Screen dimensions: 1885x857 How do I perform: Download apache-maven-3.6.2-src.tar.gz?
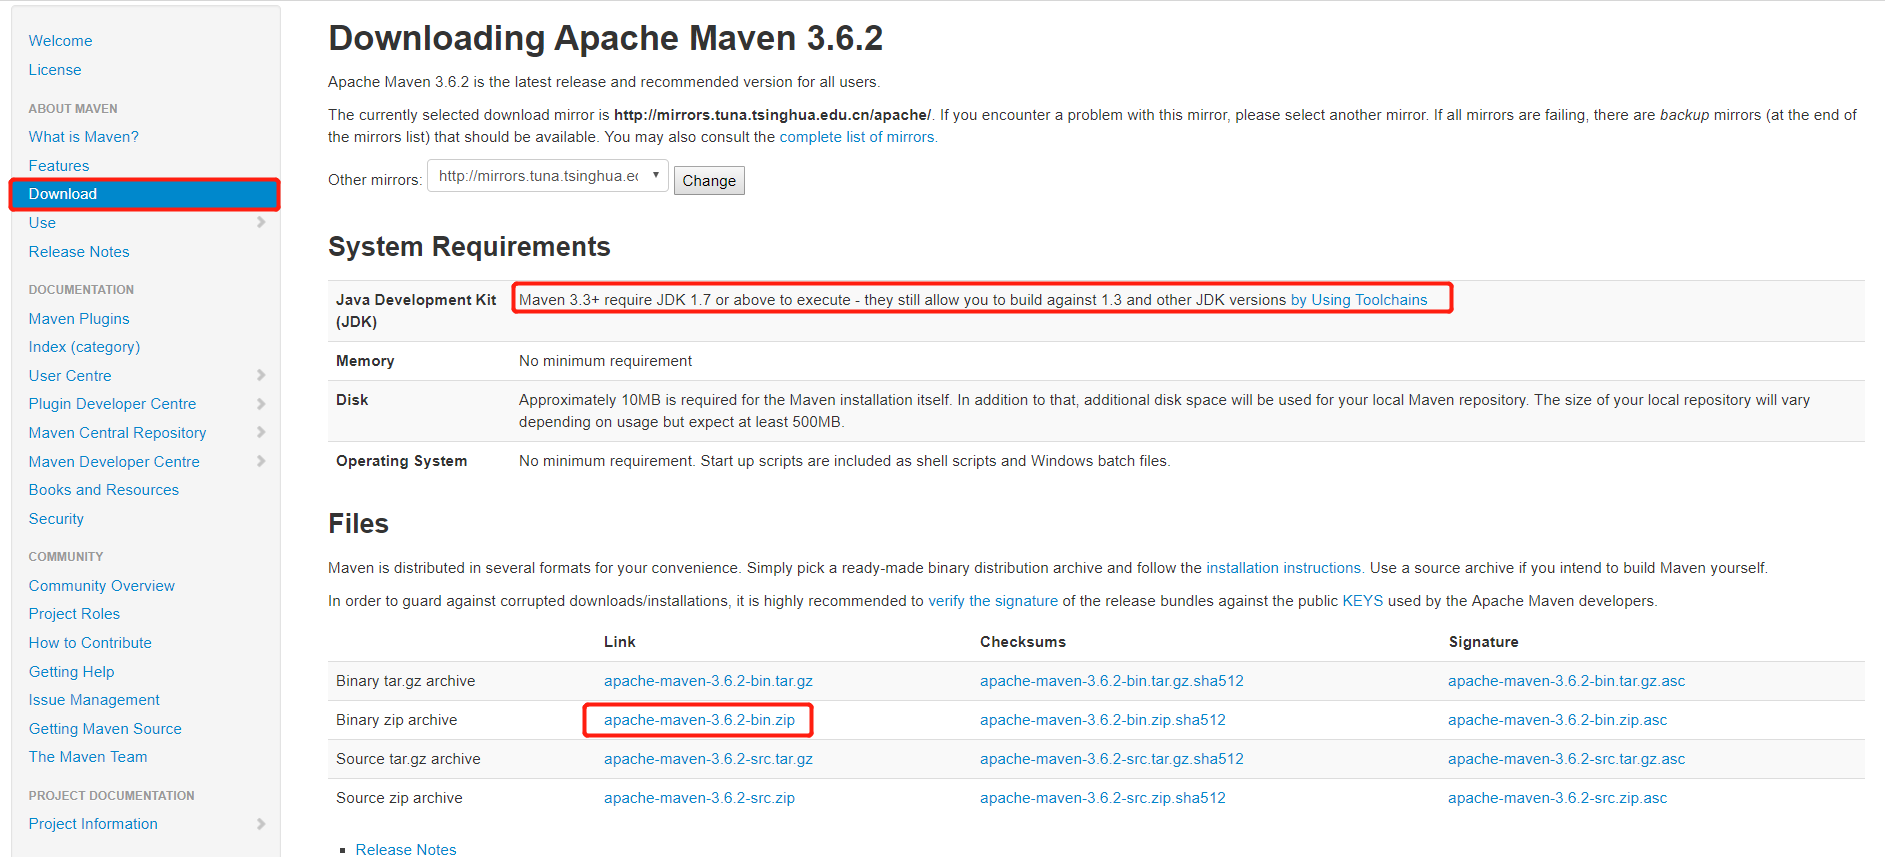click(x=708, y=759)
